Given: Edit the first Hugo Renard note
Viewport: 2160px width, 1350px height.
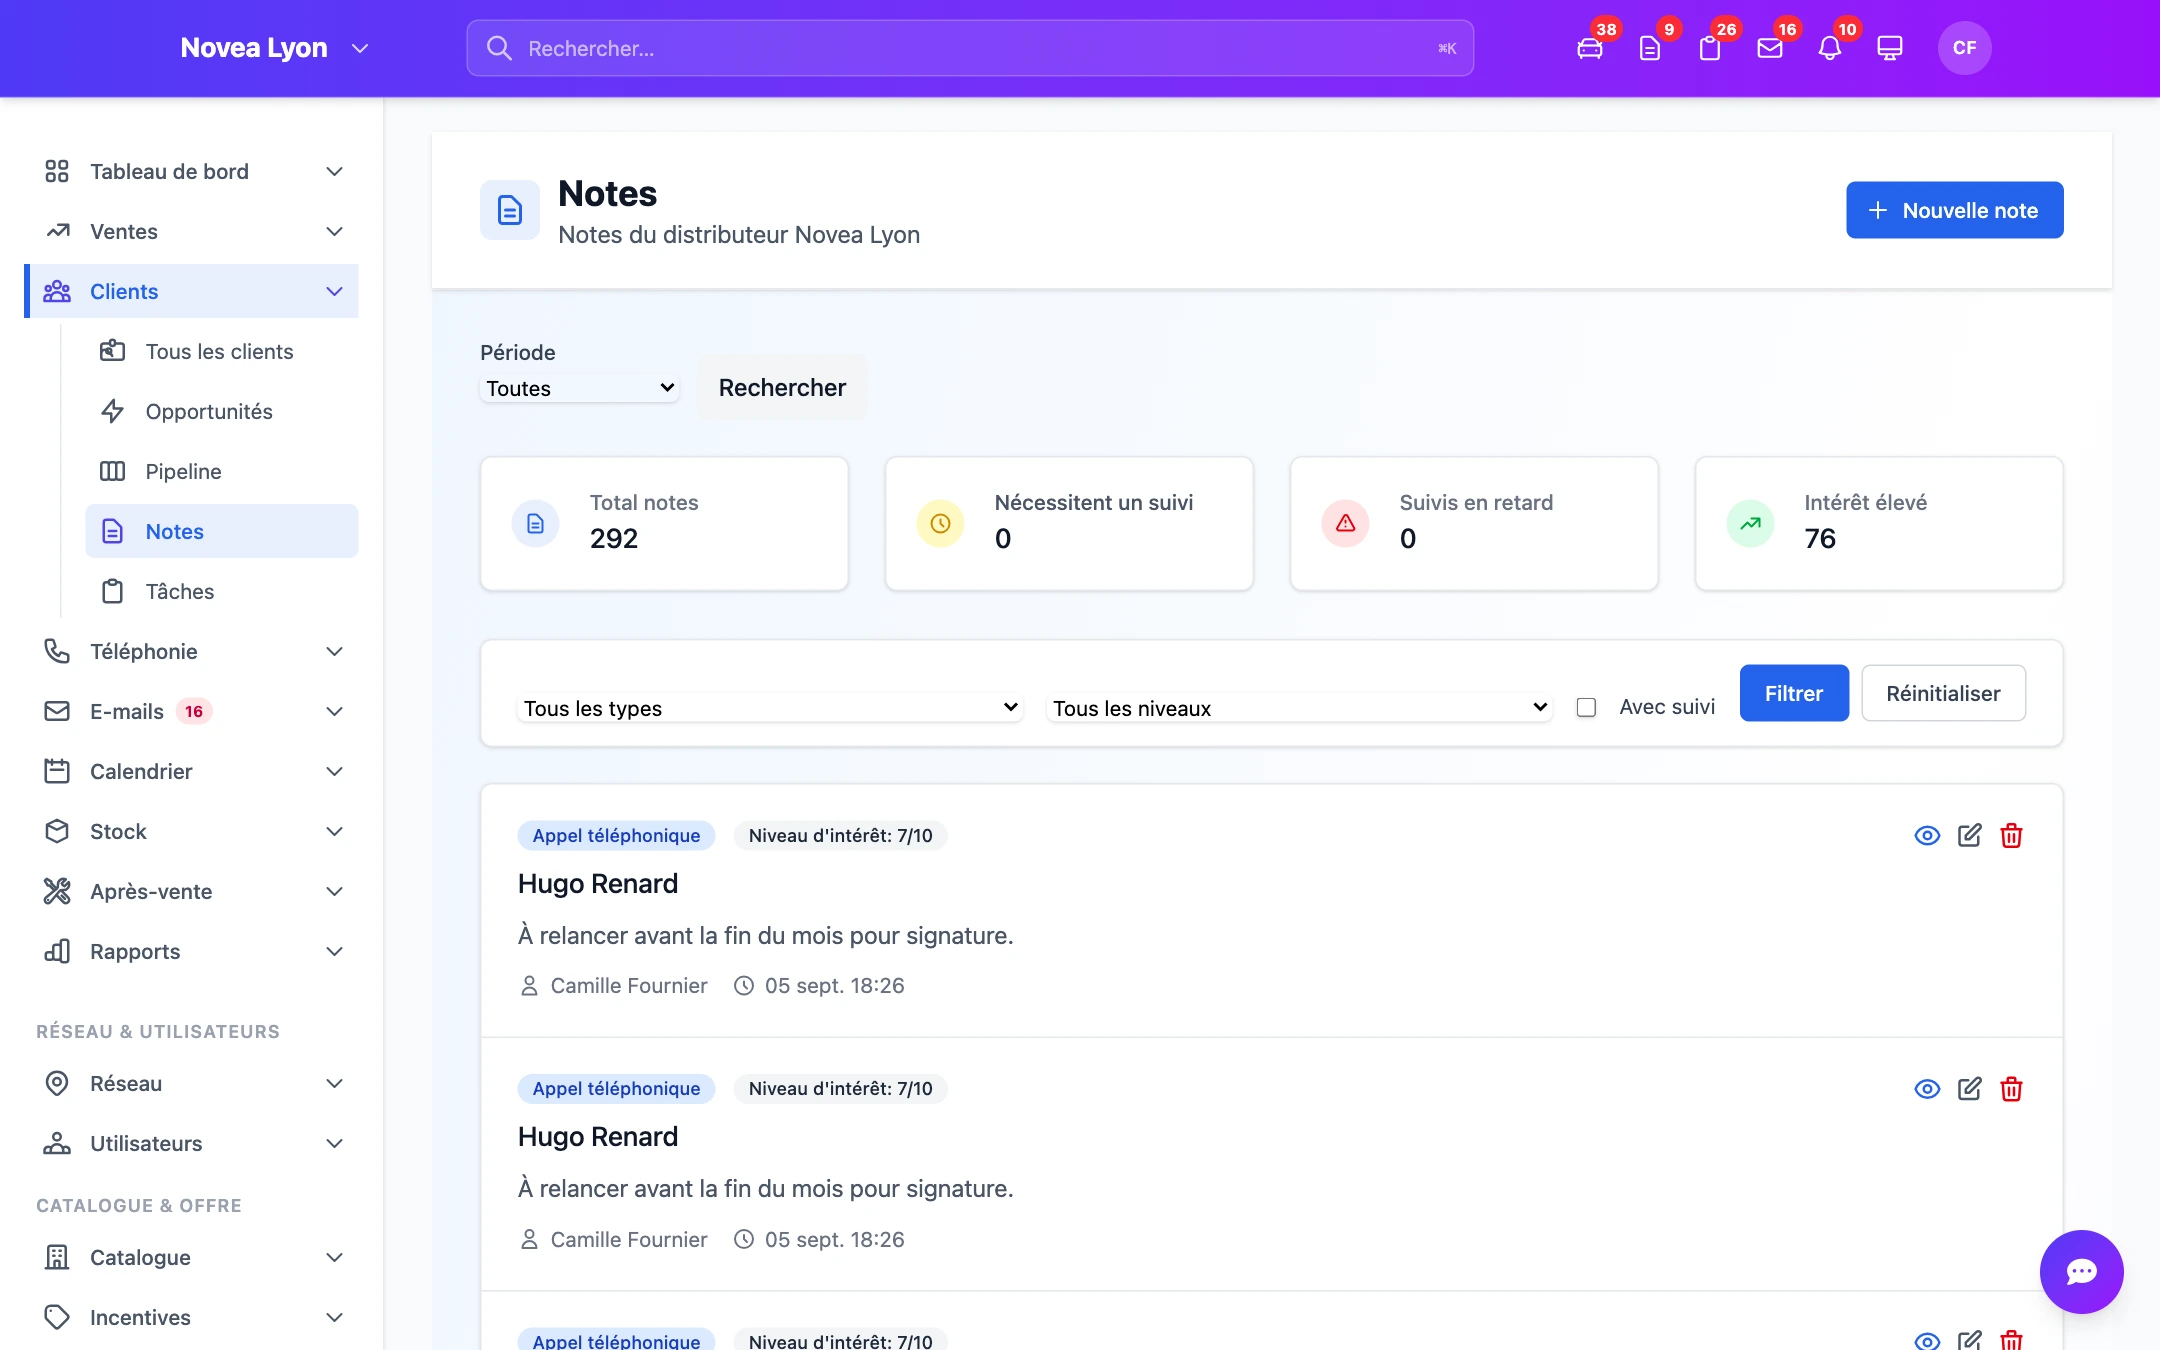Looking at the screenshot, I should [1969, 836].
